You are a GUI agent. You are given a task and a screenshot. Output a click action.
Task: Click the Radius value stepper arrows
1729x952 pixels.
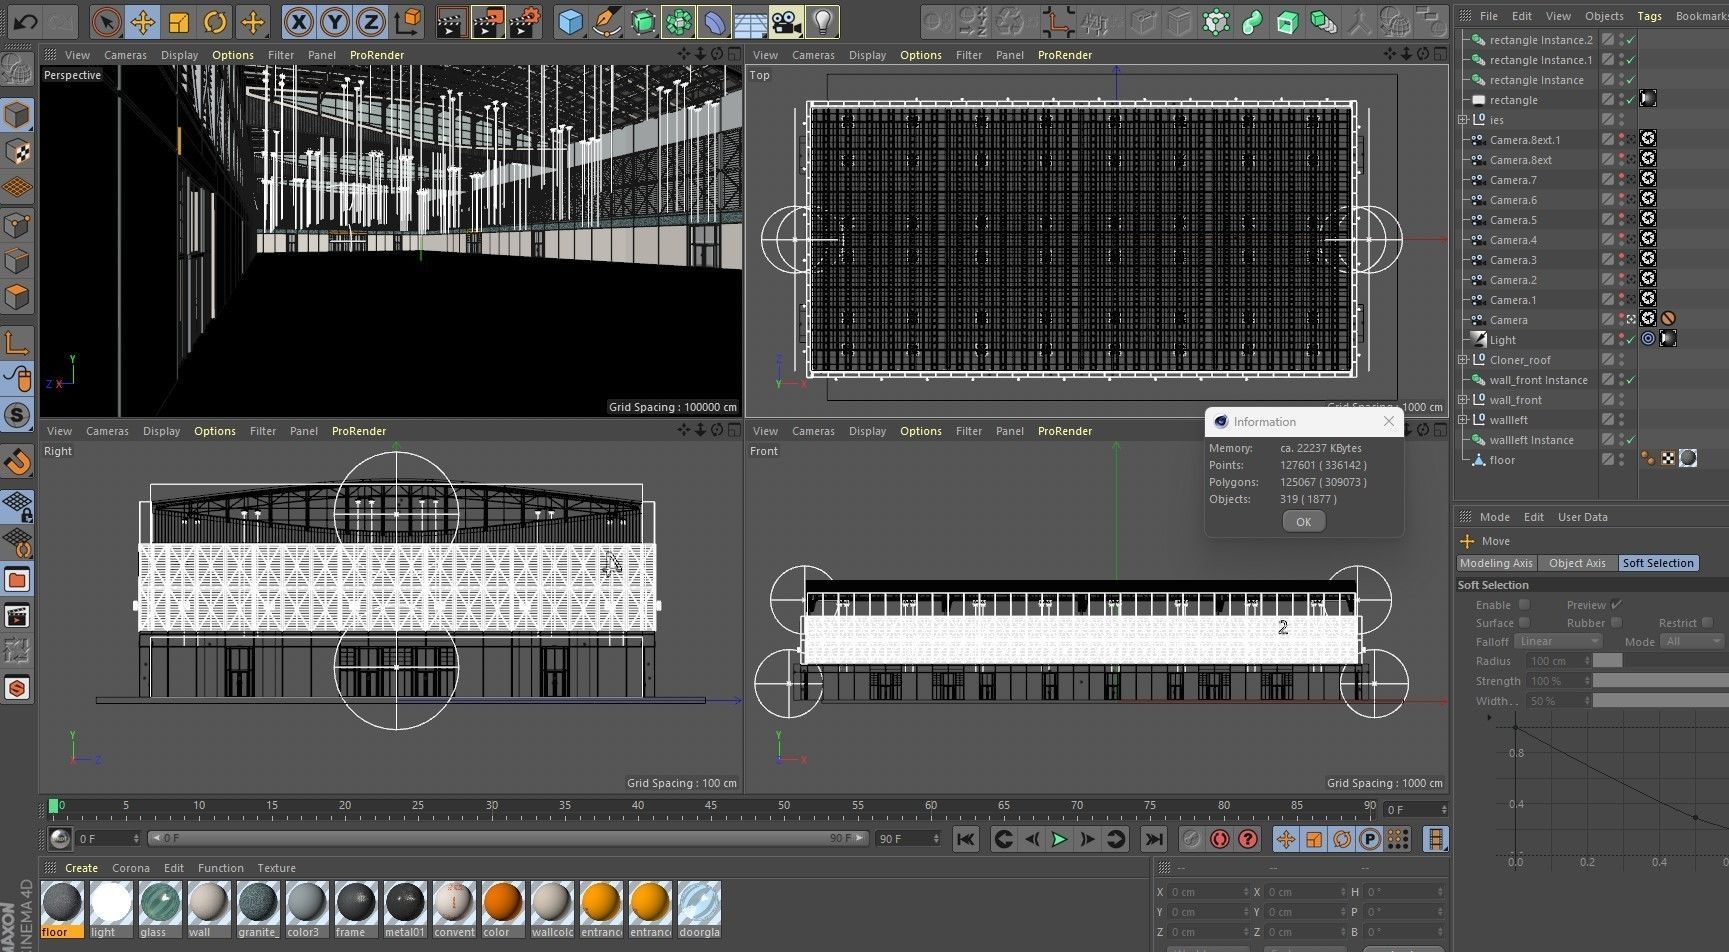(1587, 661)
